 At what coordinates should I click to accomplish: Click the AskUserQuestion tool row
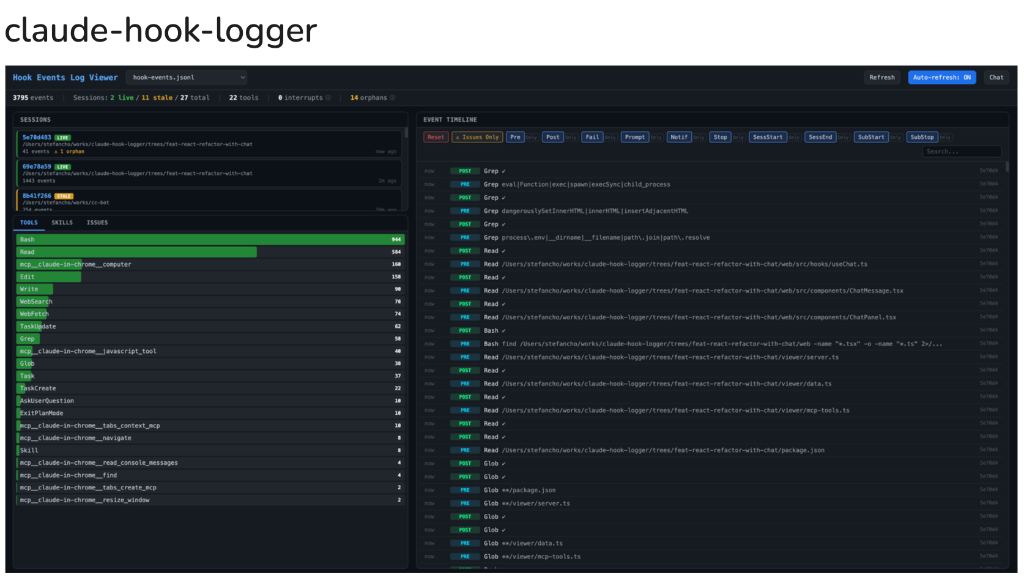coord(210,401)
